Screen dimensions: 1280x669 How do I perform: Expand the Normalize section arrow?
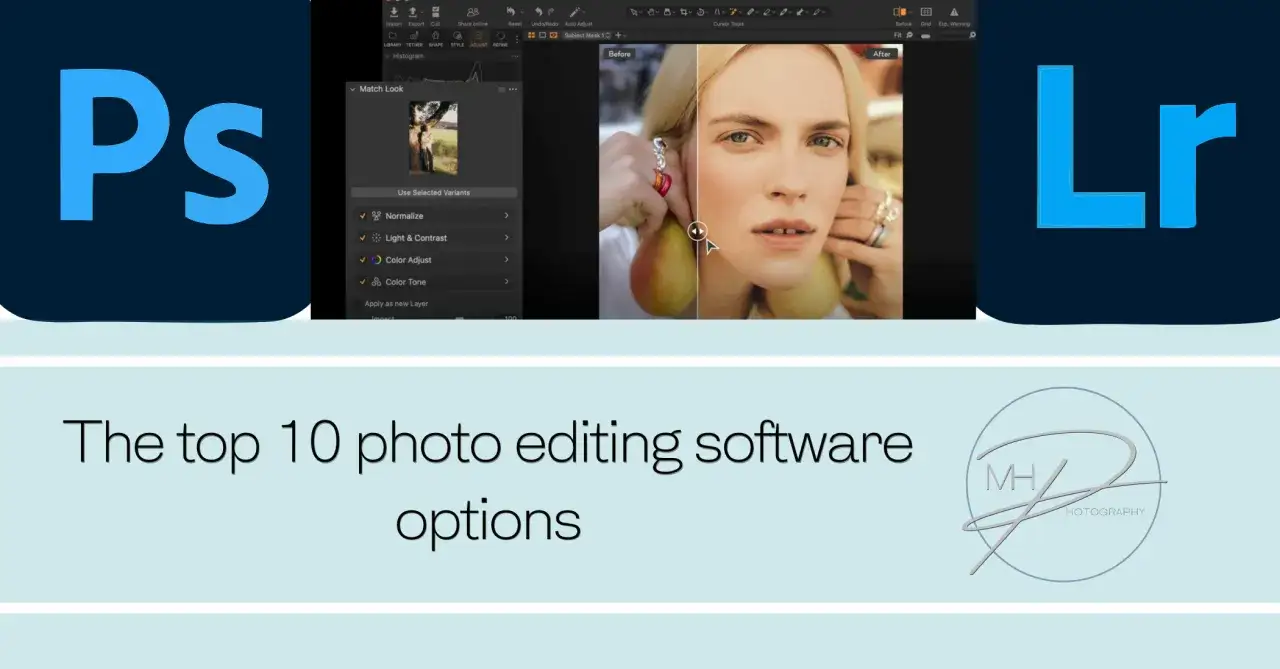pos(506,216)
